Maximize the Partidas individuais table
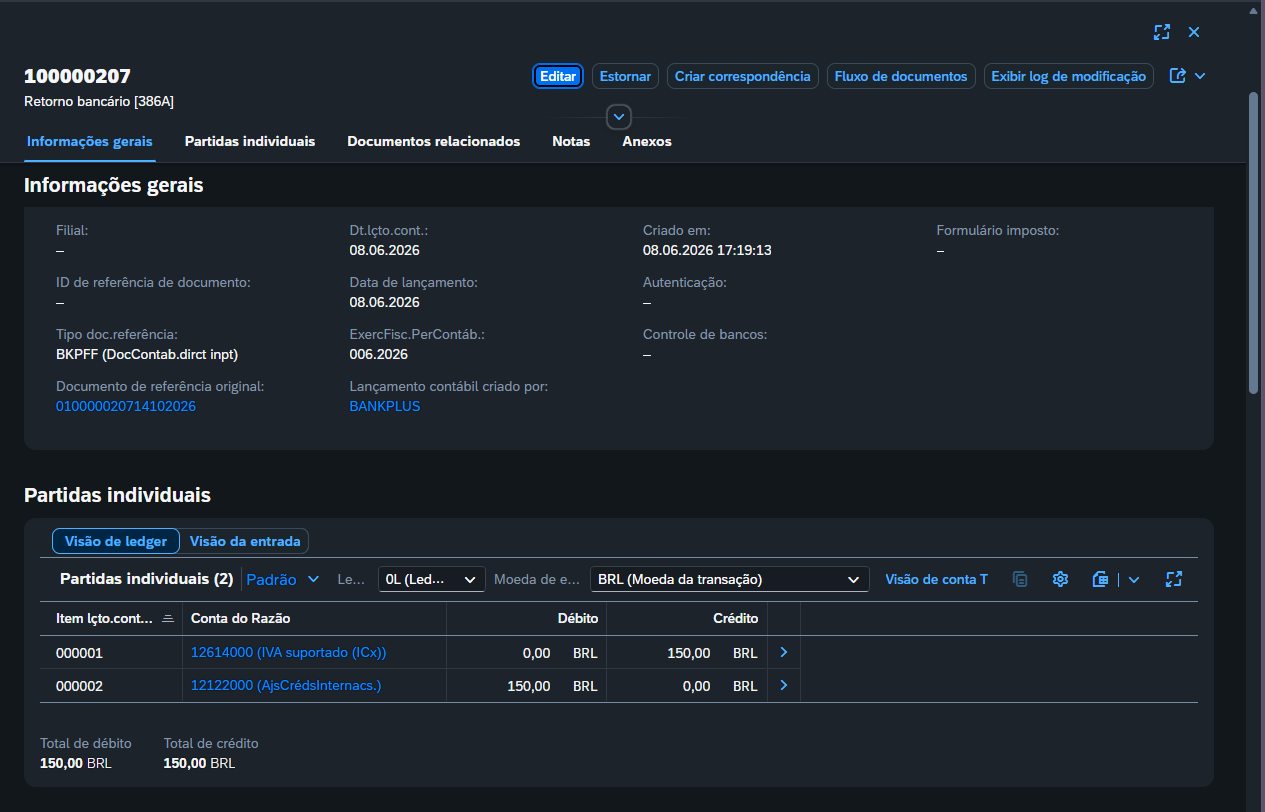This screenshot has height=812, width=1265. point(1174,579)
